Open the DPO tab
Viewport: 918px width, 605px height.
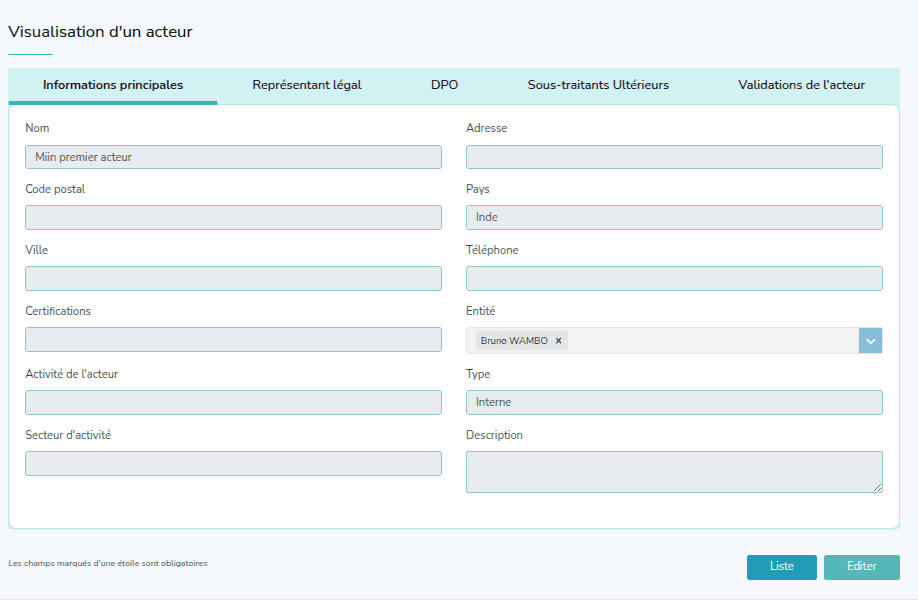444,85
